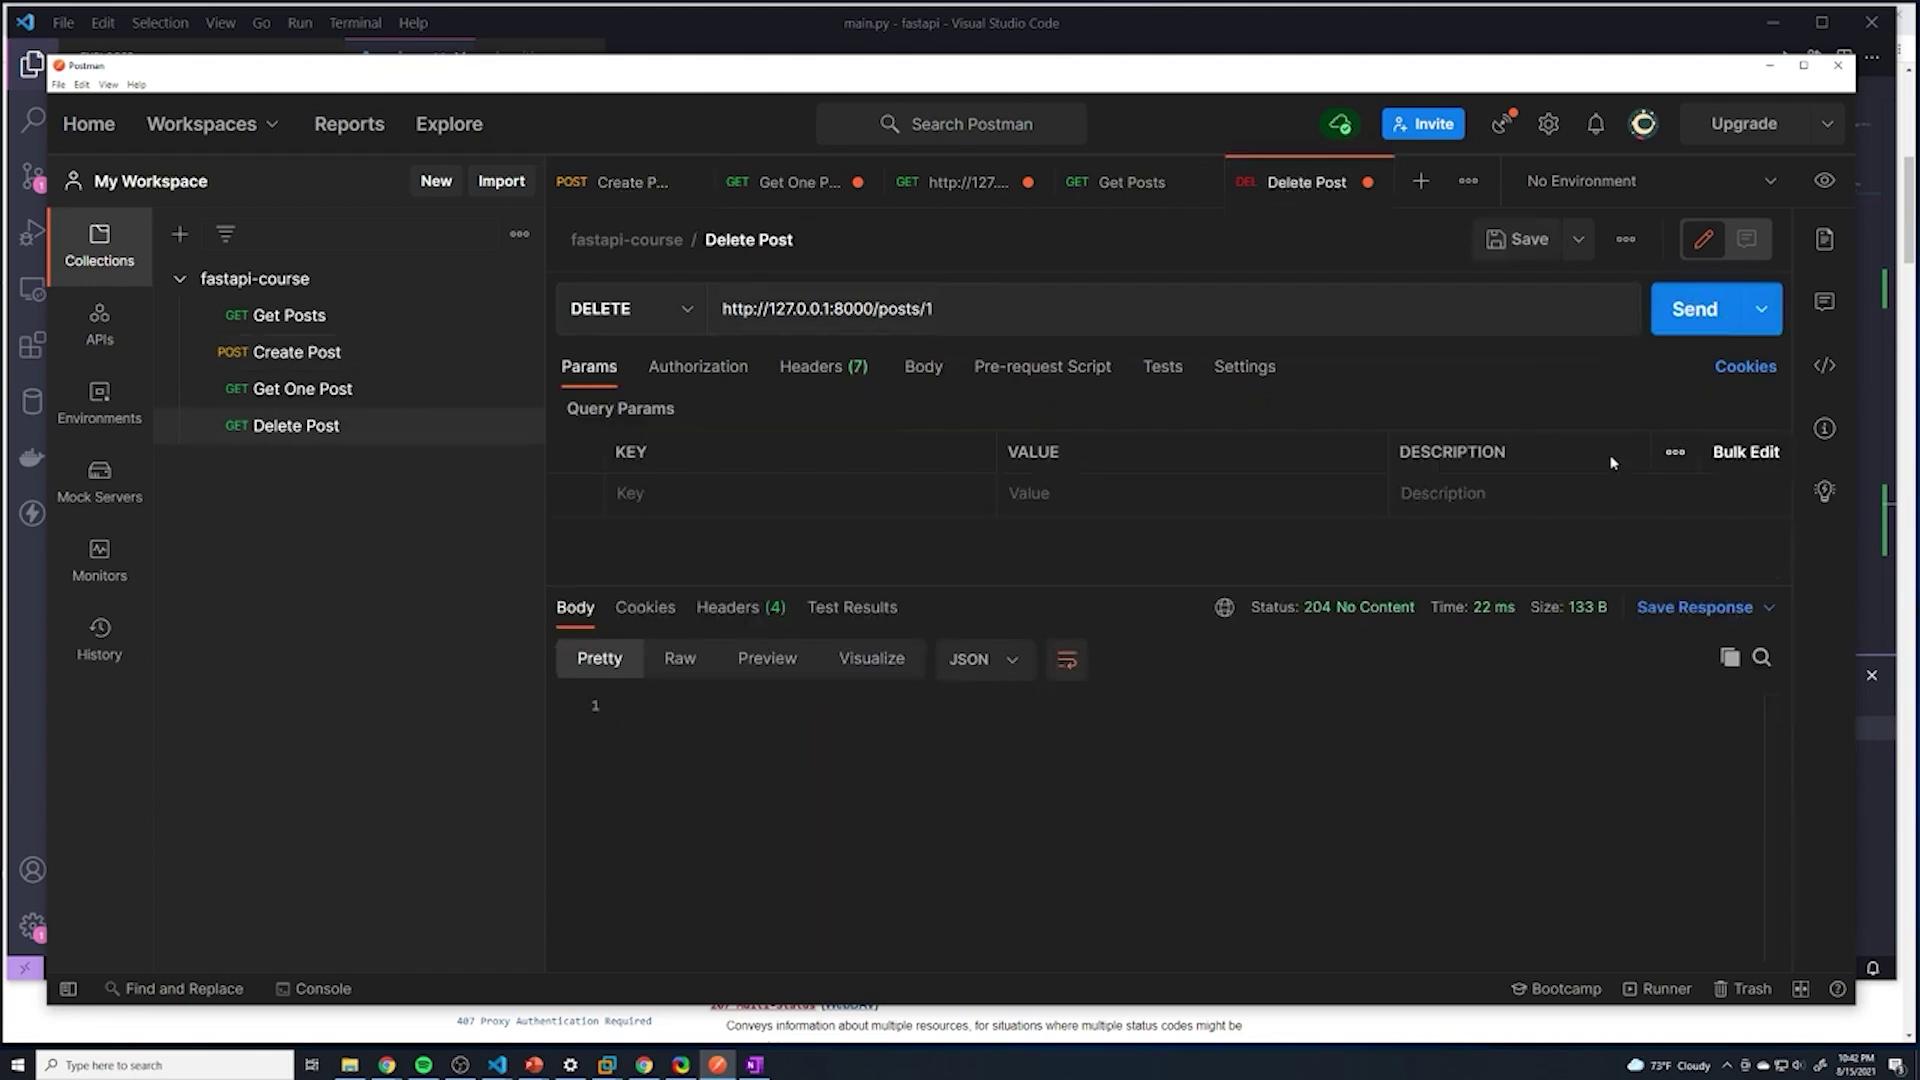Toggle the environment quick look eye icon
This screenshot has width=1920, height=1080.
click(x=1824, y=181)
